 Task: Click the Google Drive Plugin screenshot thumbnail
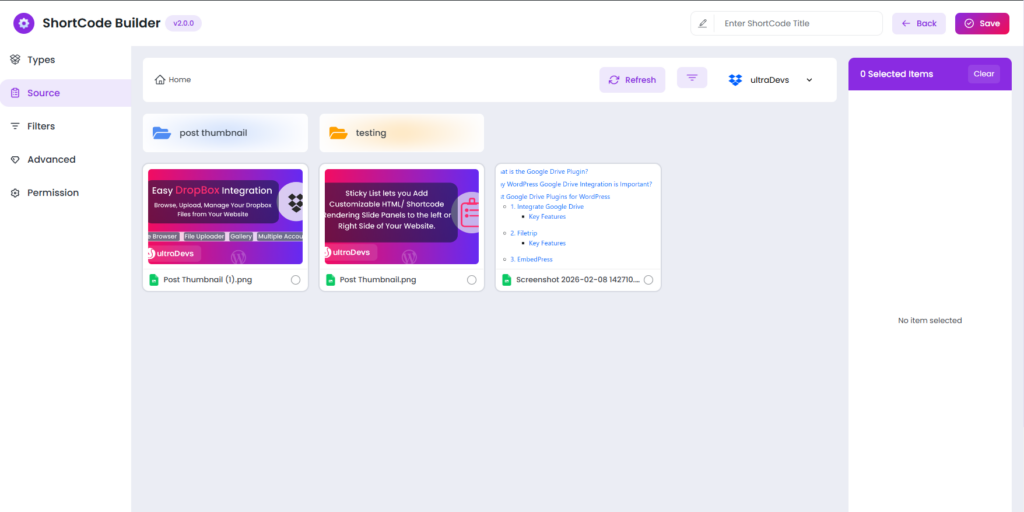point(578,216)
